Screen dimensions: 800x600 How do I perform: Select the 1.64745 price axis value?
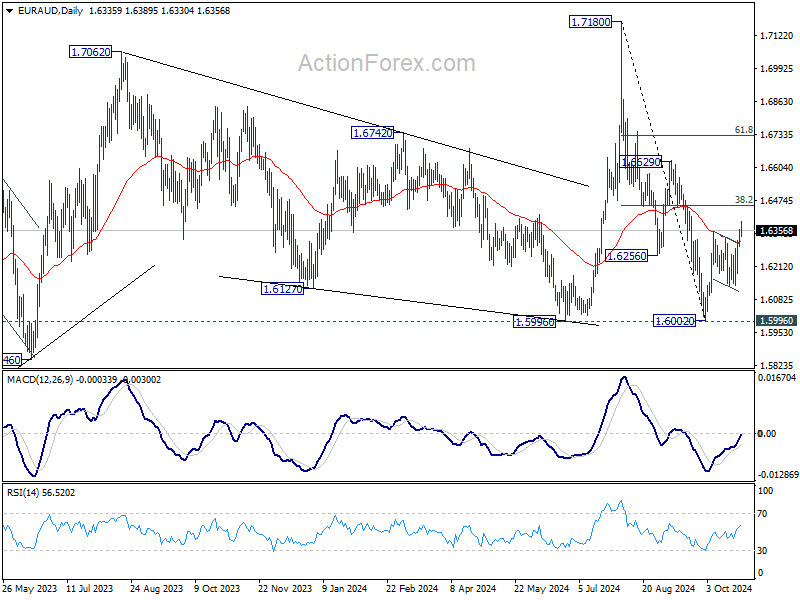pyautogui.click(x=777, y=201)
